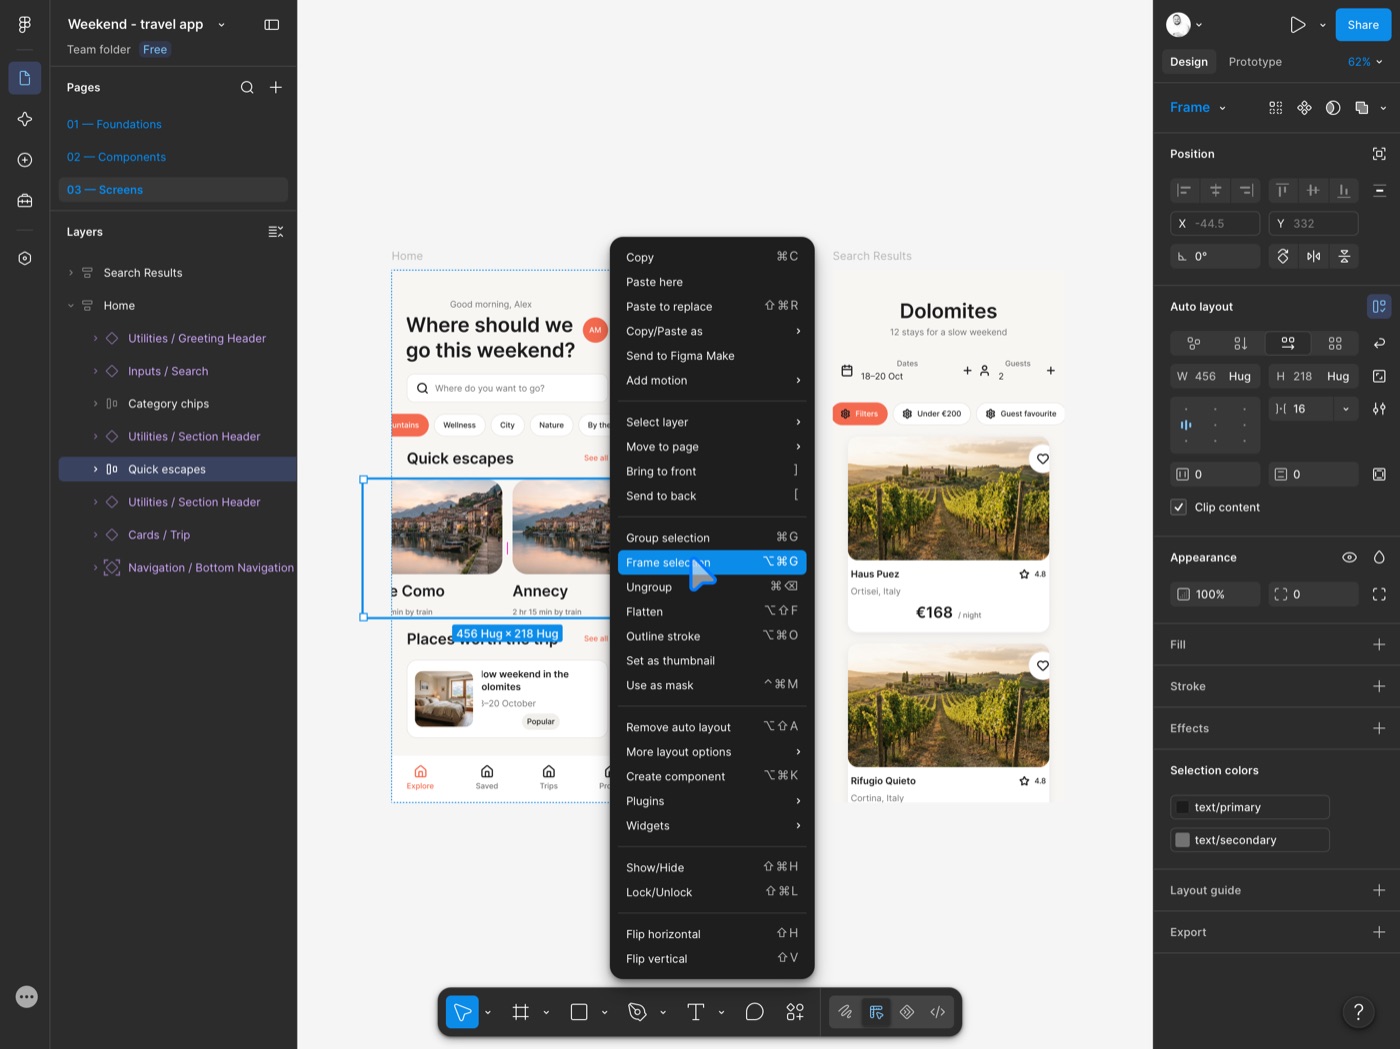
Task: Open Move tool options chevron
Action: (488, 1013)
